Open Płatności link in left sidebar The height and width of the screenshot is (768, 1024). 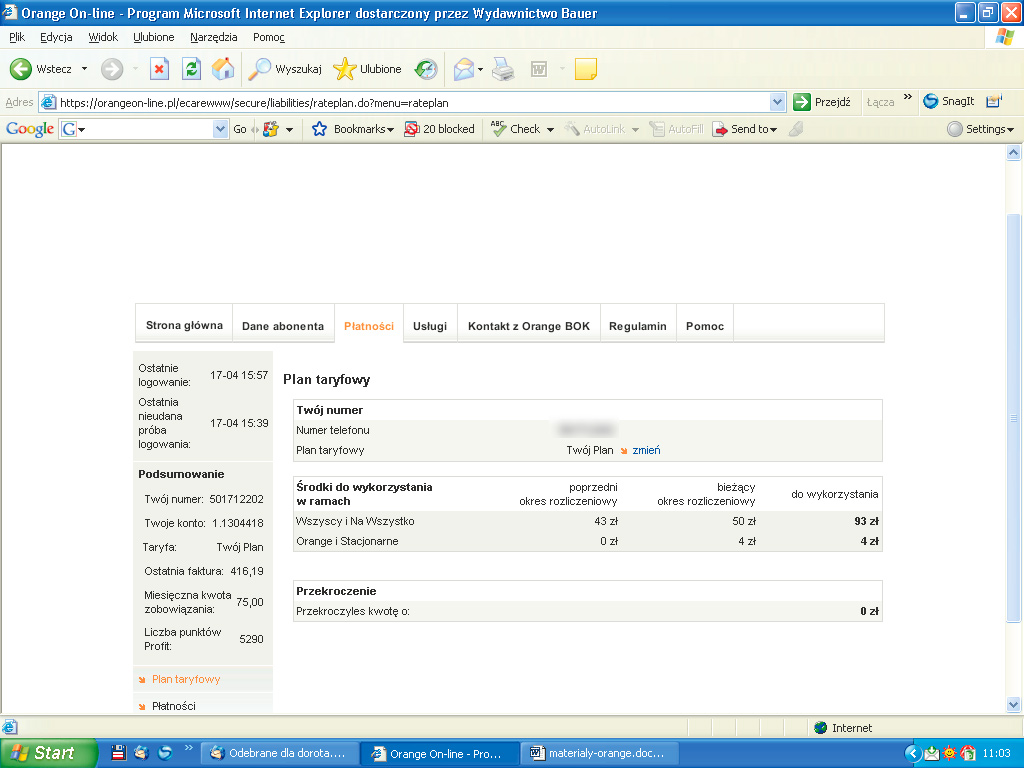pyautogui.click(x=173, y=706)
